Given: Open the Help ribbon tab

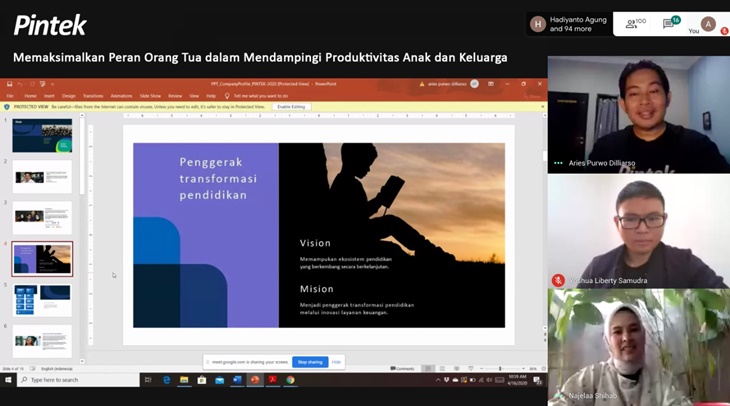Looking at the screenshot, I should coord(211,96).
